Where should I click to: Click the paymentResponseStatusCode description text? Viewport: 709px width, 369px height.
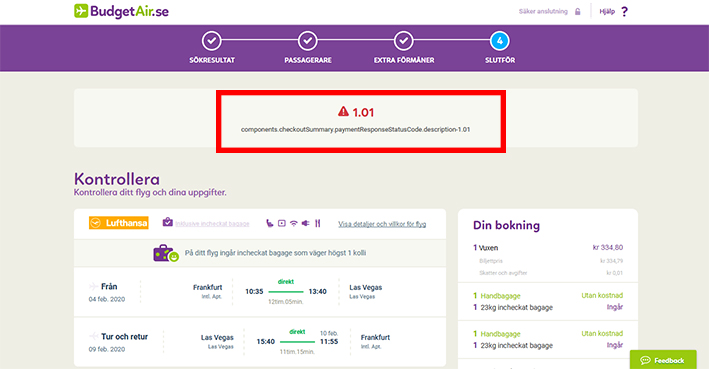(355, 129)
